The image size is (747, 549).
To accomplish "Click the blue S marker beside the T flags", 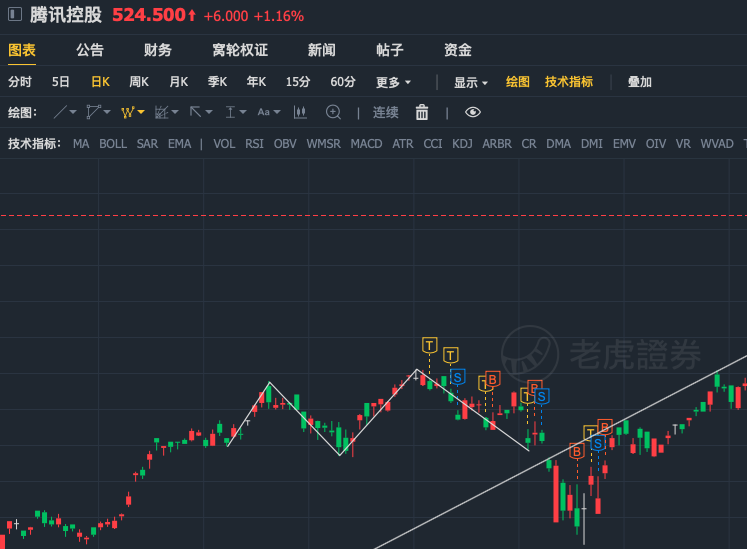I will [x=457, y=378].
